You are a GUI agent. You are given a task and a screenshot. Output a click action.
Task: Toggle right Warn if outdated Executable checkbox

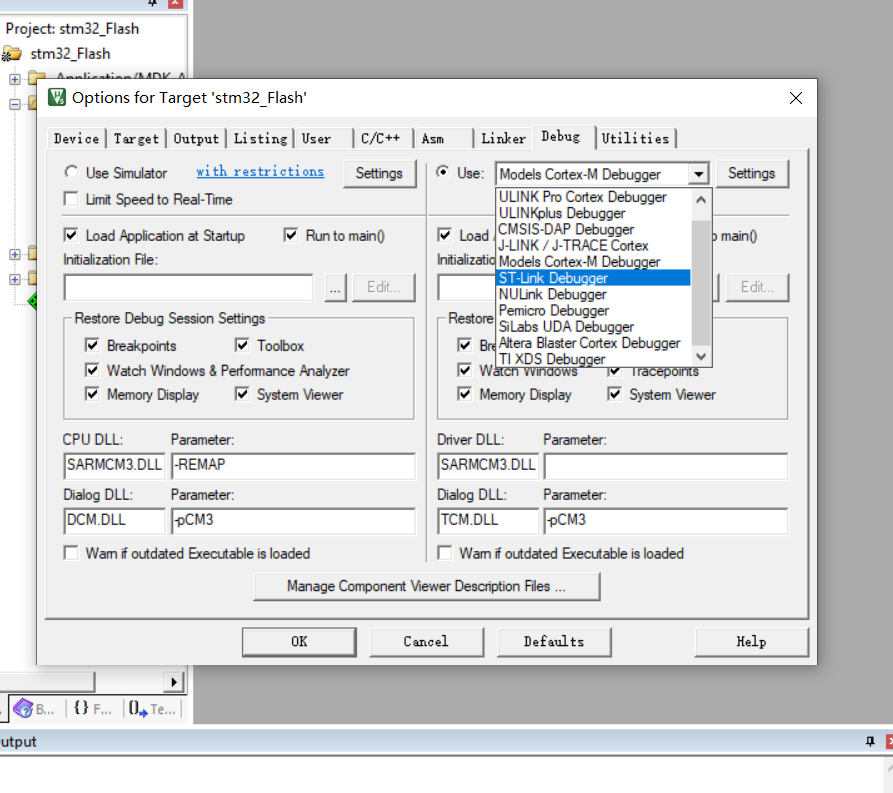click(445, 553)
